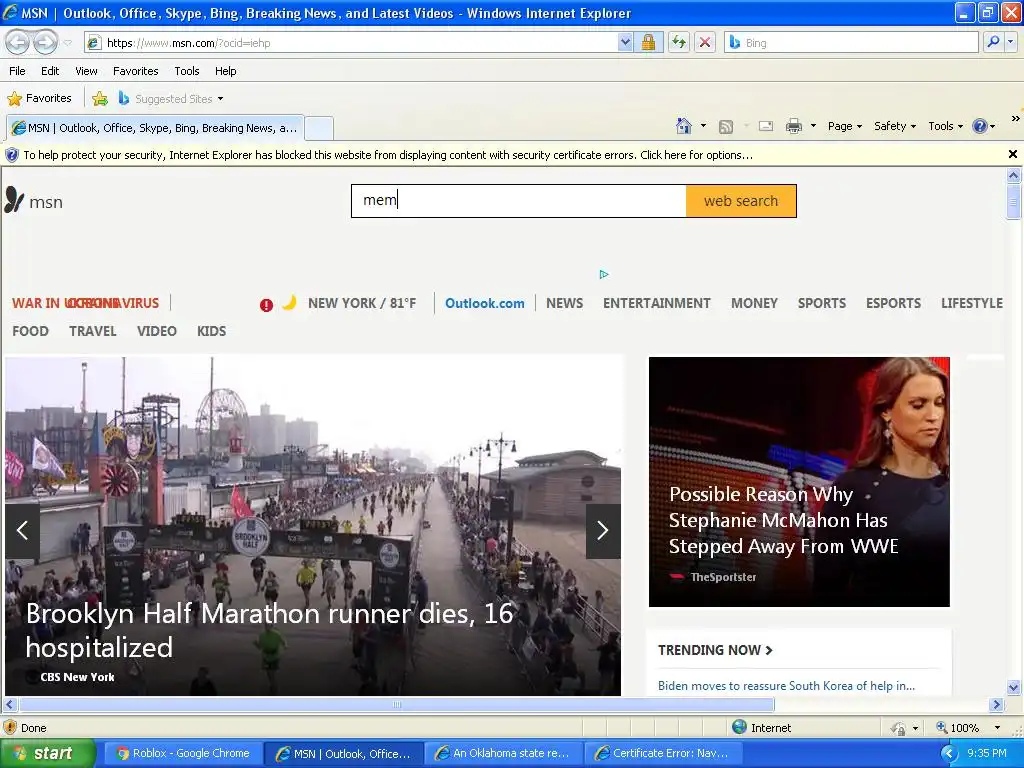Click the Refresh page icon
The image size is (1024, 768).
(x=679, y=42)
